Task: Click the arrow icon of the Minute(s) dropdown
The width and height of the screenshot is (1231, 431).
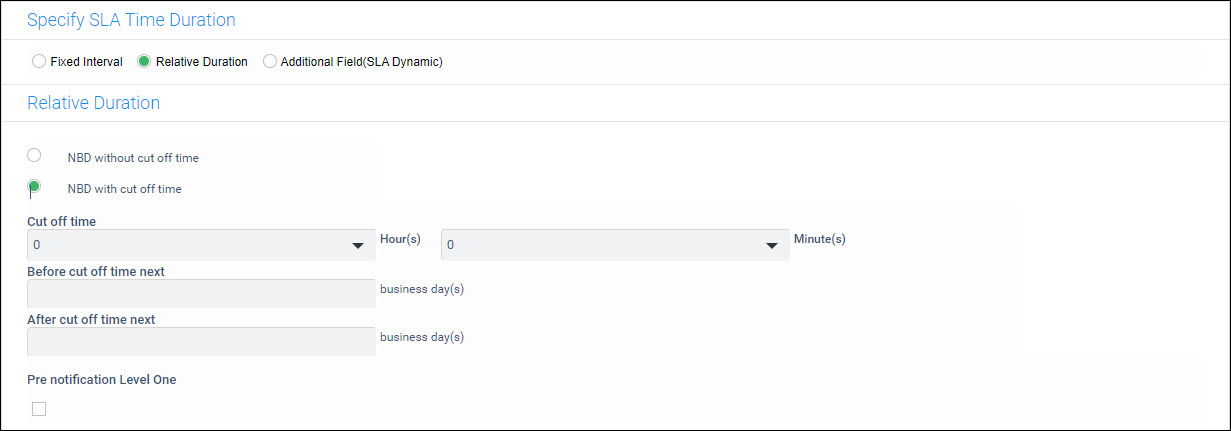Action: (771, 246)
